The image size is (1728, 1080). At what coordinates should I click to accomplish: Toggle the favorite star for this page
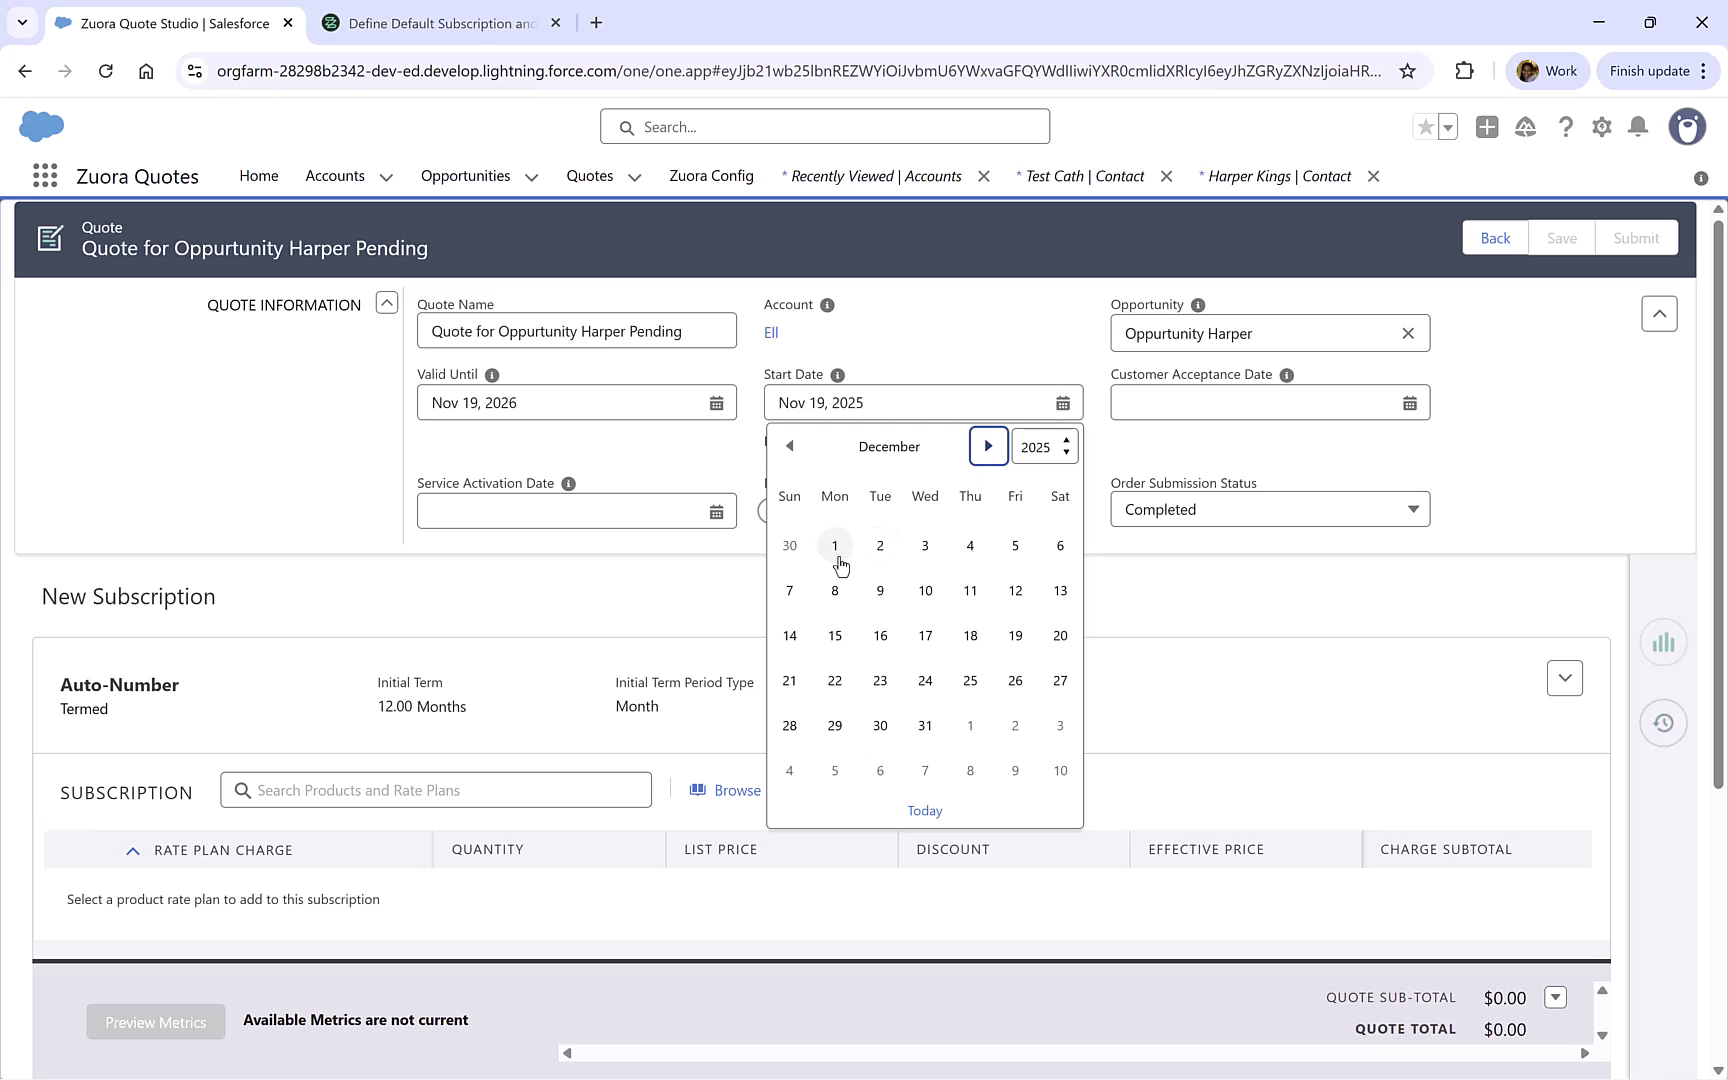click(1425, 126)
